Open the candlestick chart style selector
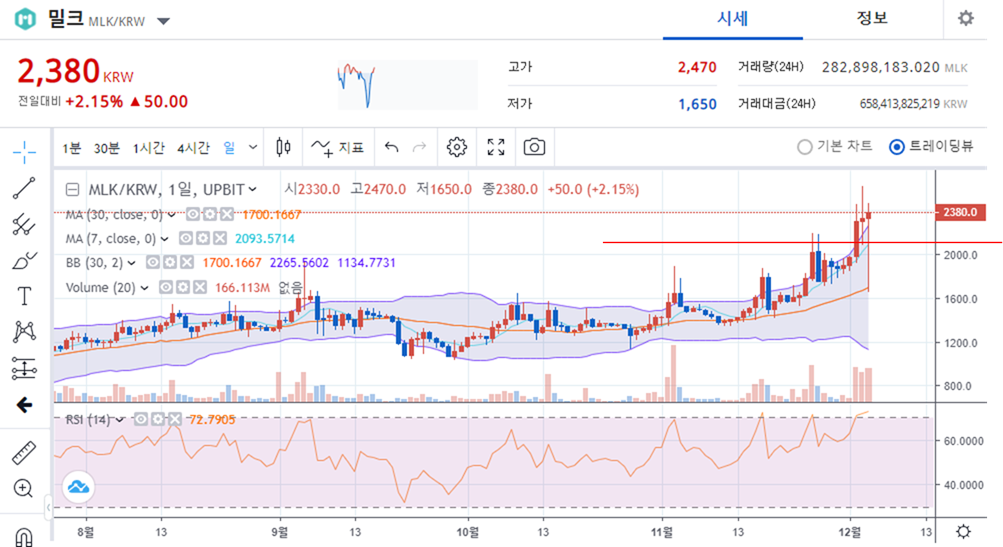 tap(283, 147)
